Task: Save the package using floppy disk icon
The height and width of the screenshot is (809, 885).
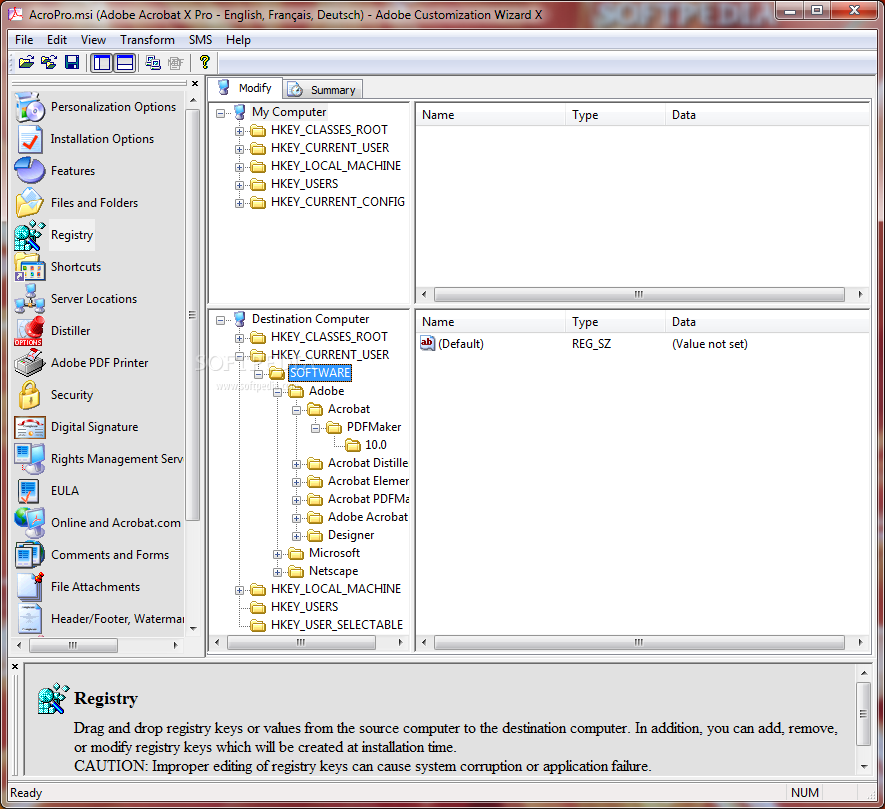Action: click(x=72, y=62)
